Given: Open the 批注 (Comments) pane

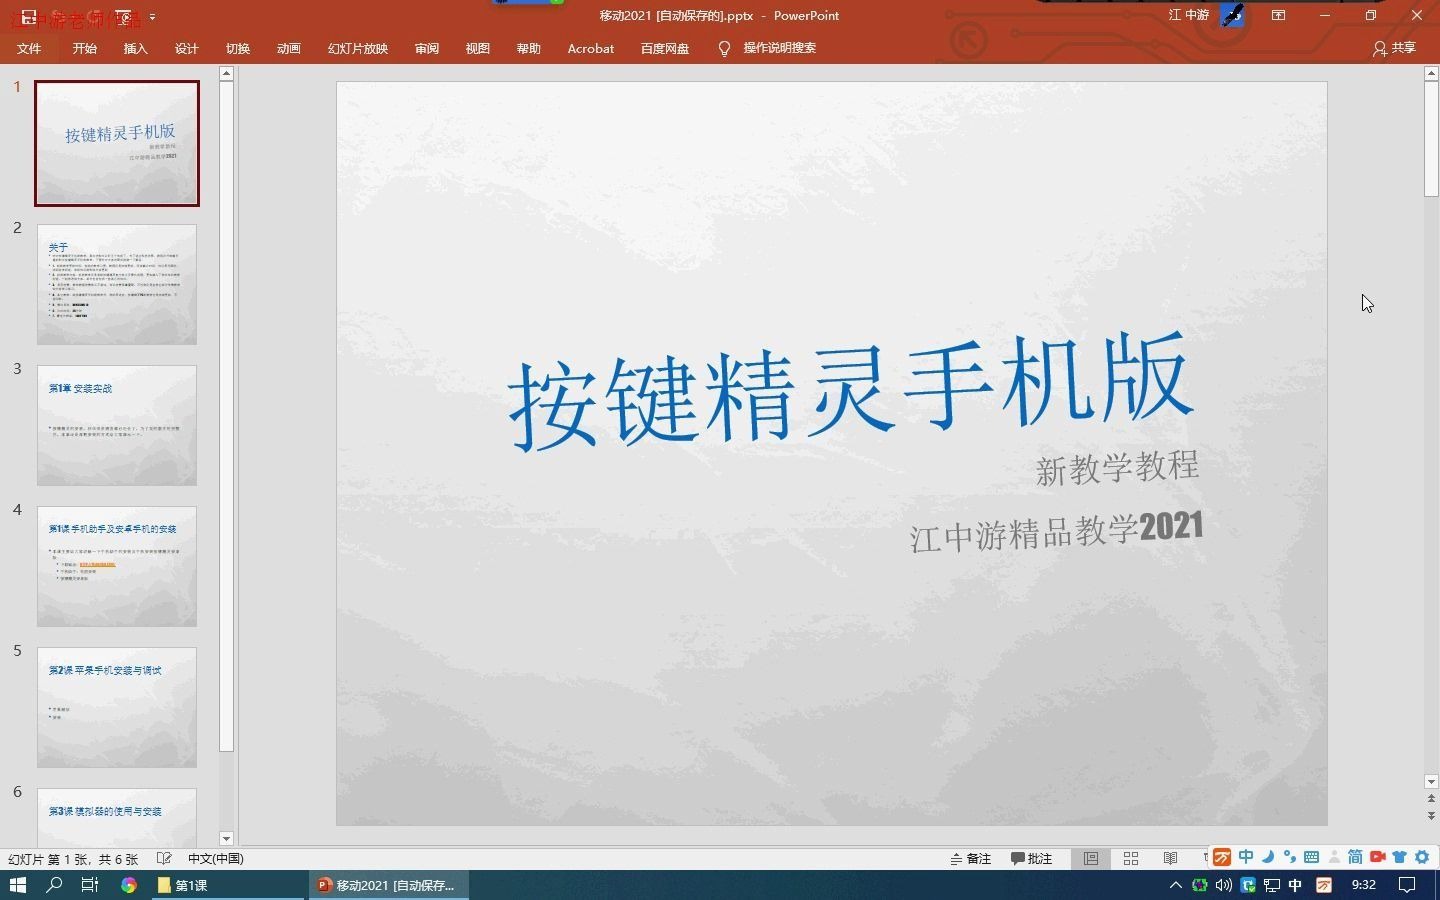Looking at the screenshot, I should [1032, 858].
